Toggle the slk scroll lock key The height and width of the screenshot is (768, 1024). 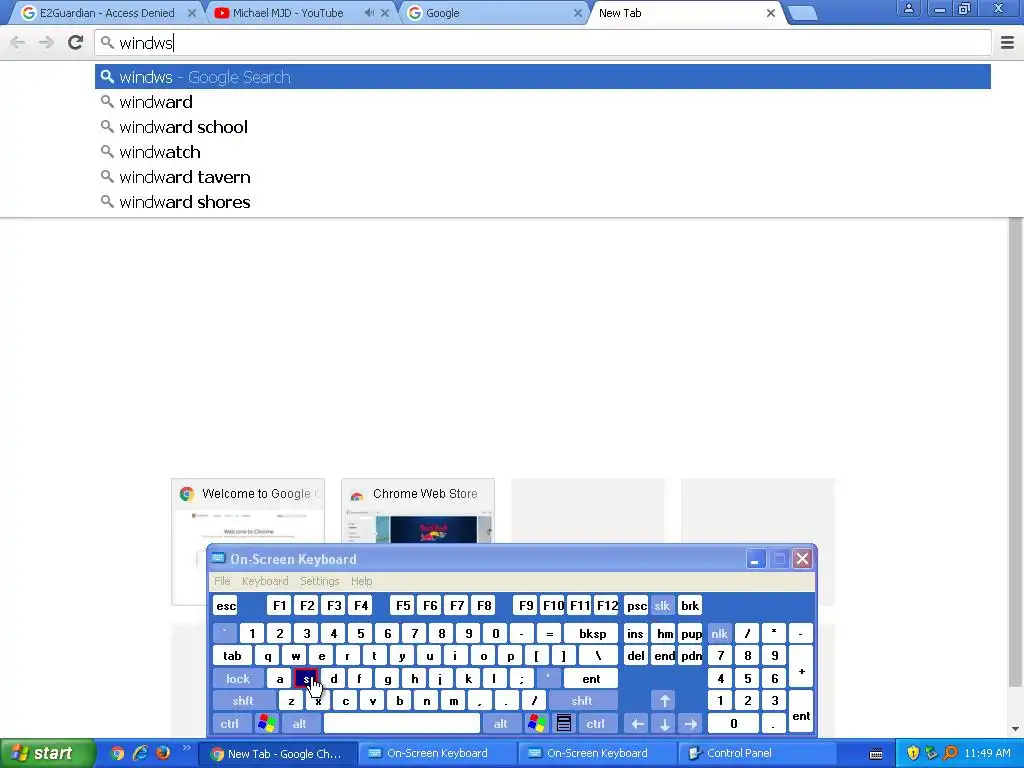(662, 605)
